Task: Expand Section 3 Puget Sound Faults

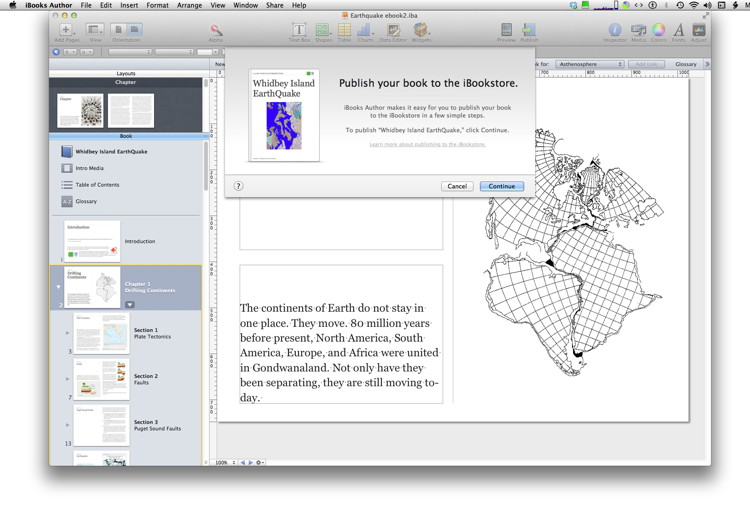Action: coord(67,425)
